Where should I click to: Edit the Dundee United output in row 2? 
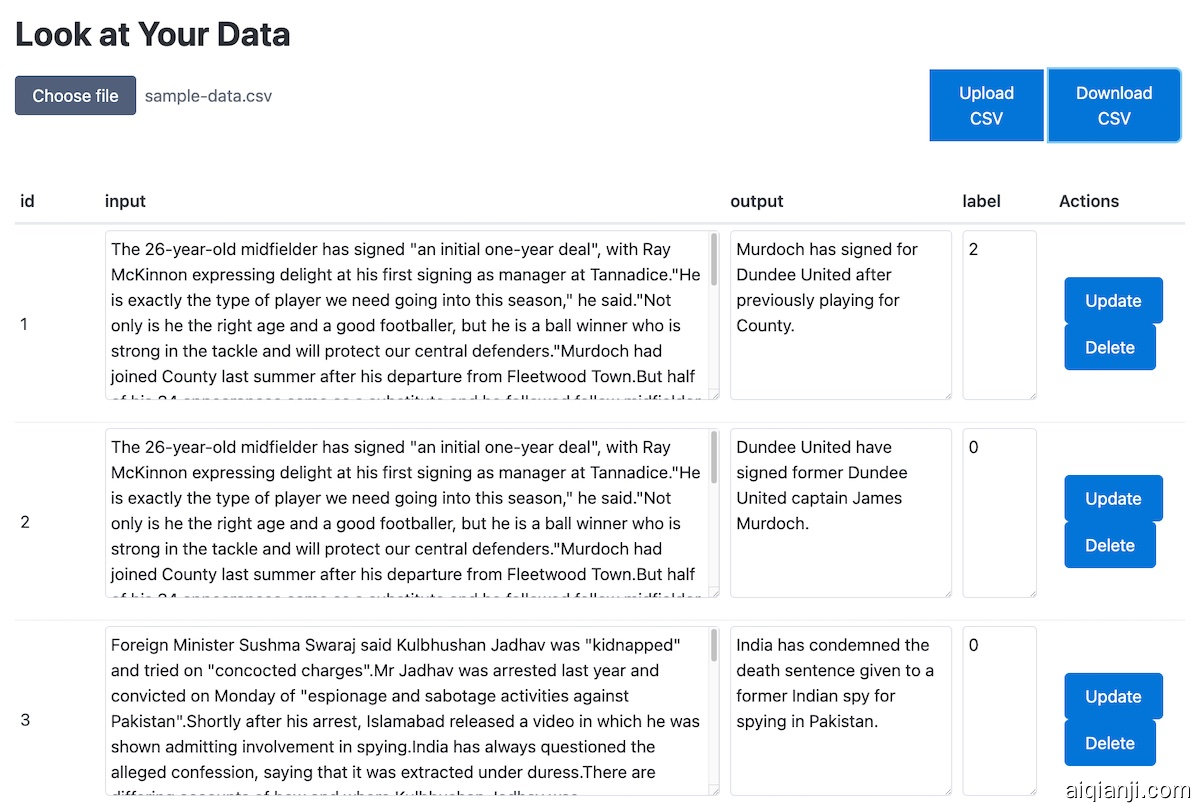point(840,513)
